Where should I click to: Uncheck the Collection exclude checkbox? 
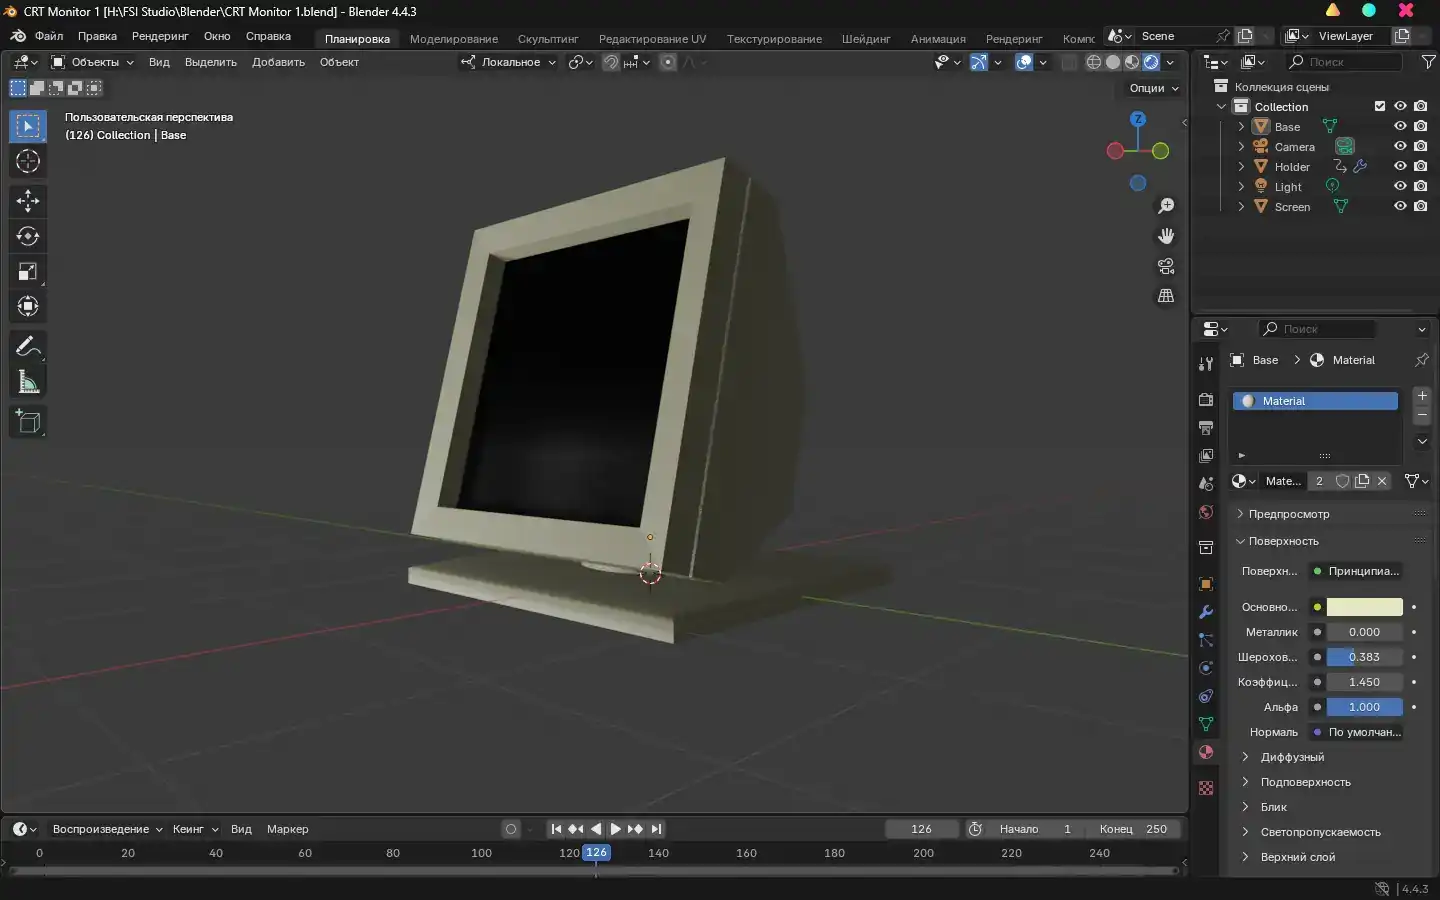click(x=1380, y=106)
